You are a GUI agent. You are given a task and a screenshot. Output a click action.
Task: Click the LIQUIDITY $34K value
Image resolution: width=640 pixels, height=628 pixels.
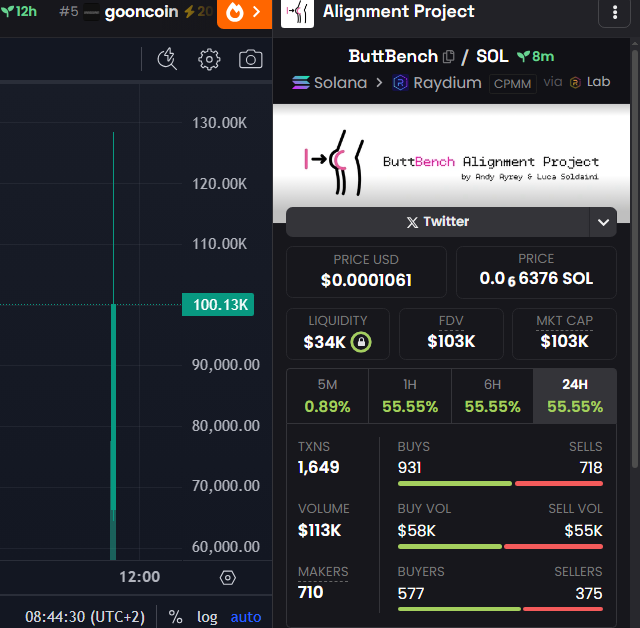point(324,342)
